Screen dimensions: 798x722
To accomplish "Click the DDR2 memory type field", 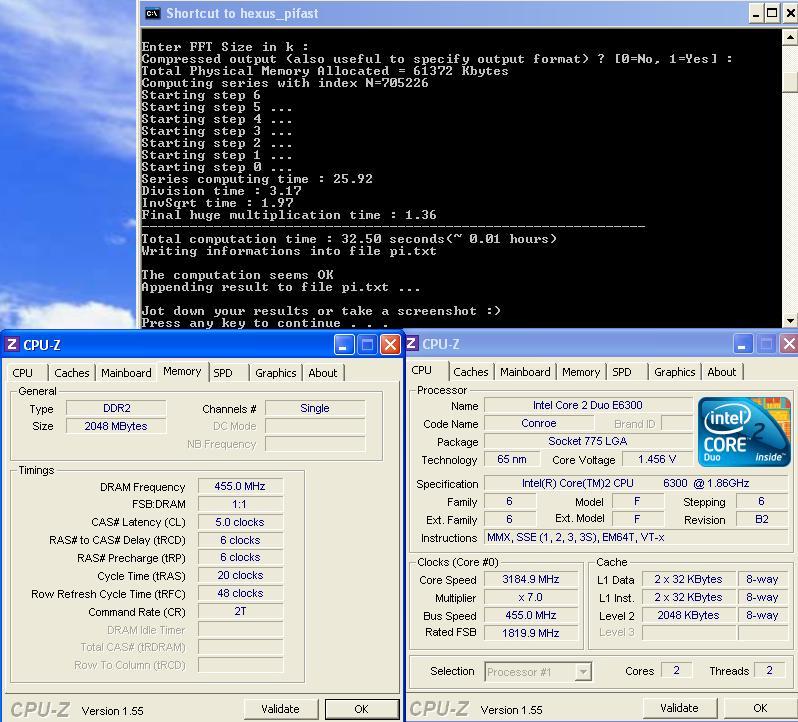I will (x=117, y=408).
